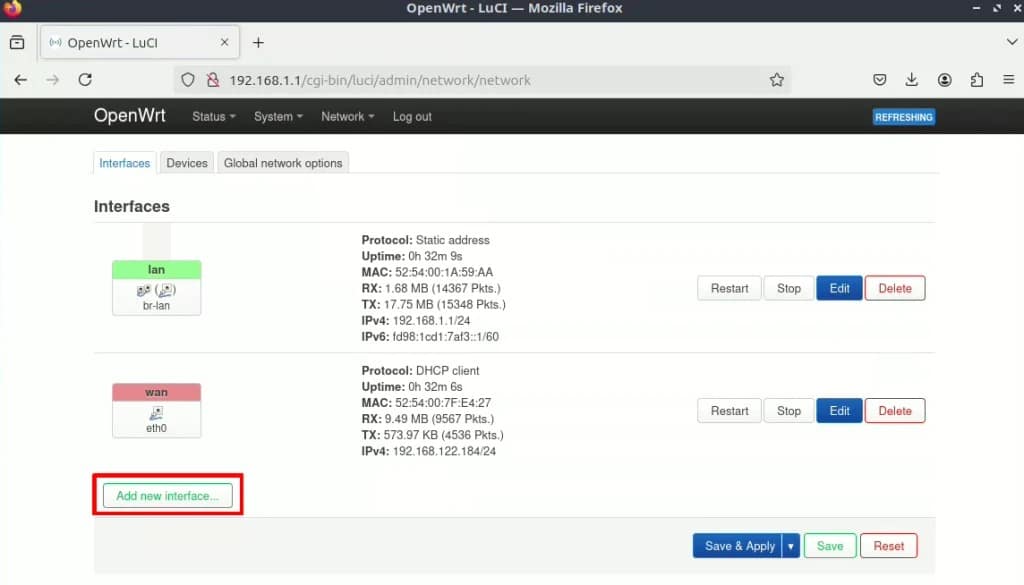This screenshot has height=585, width=1024.
Task: Open the Save & Apply arrow dropdown
Action: [x=791, y=546]
